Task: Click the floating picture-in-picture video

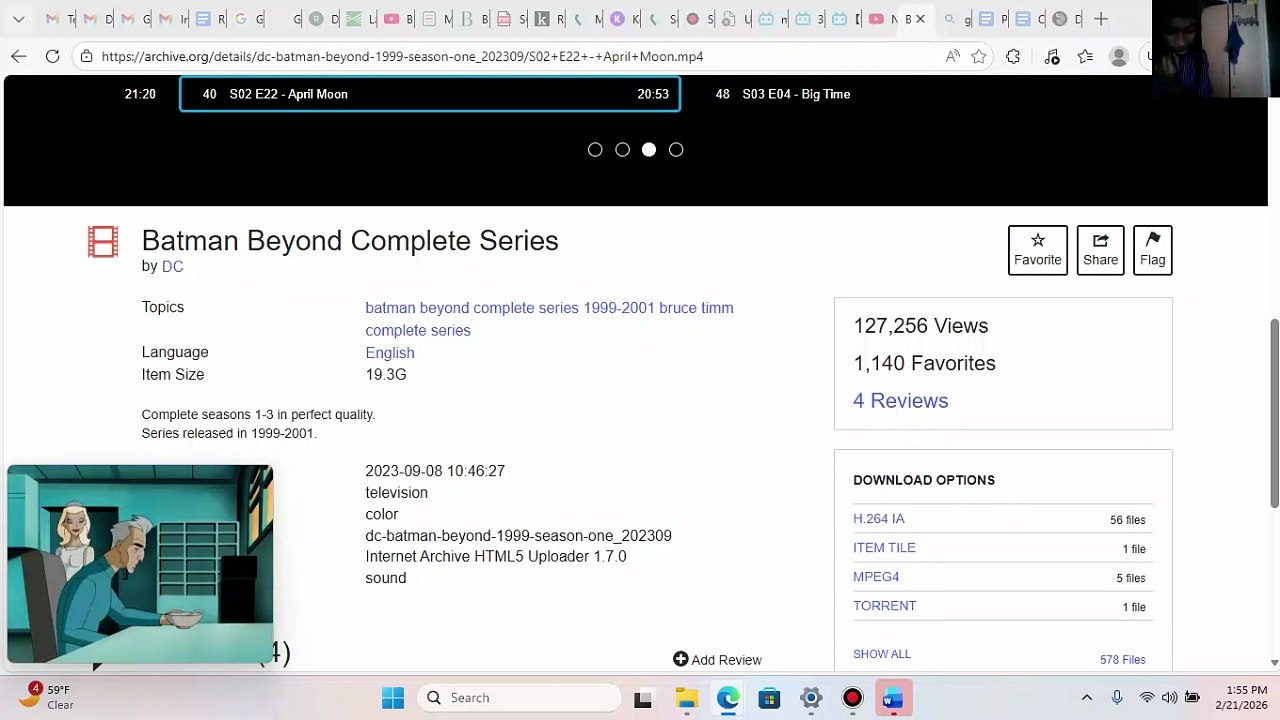Action: (x=140, y=564)
